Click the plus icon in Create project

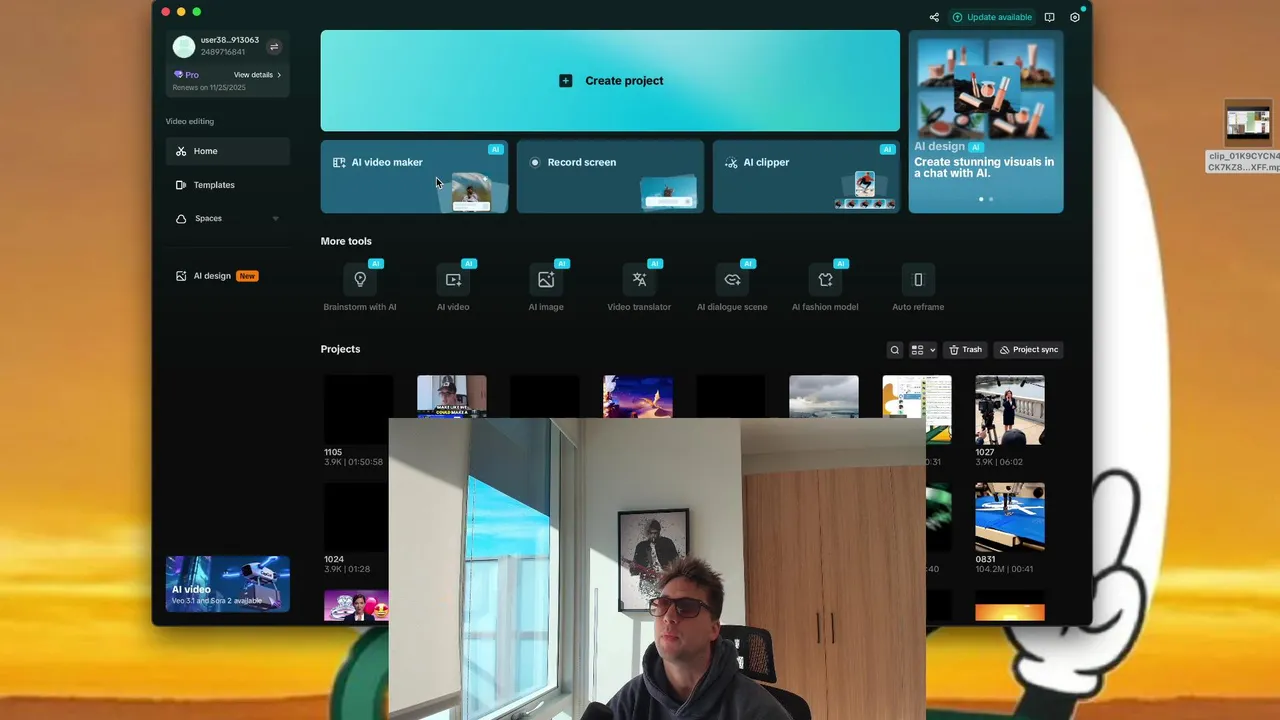[565, 81]
